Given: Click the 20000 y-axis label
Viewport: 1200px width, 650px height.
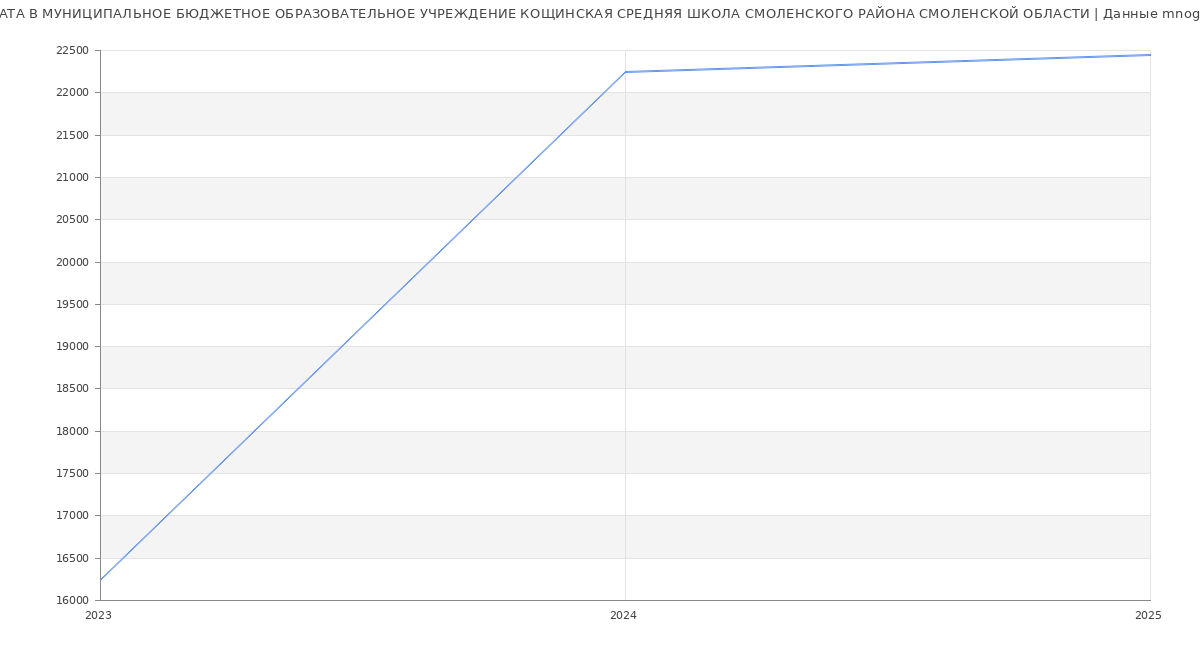Looking at the screenshot, I should click(73, 262).
